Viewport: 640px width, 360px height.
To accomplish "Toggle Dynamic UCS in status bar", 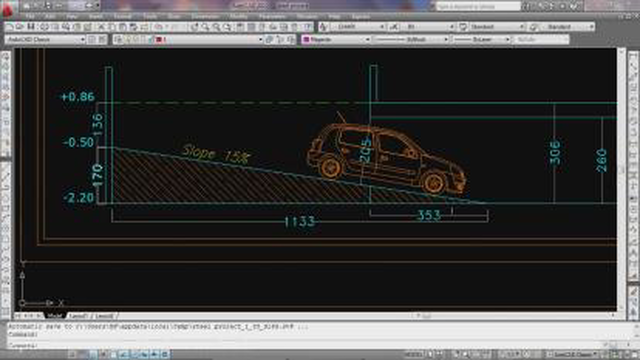I will [x=134, y=354].
